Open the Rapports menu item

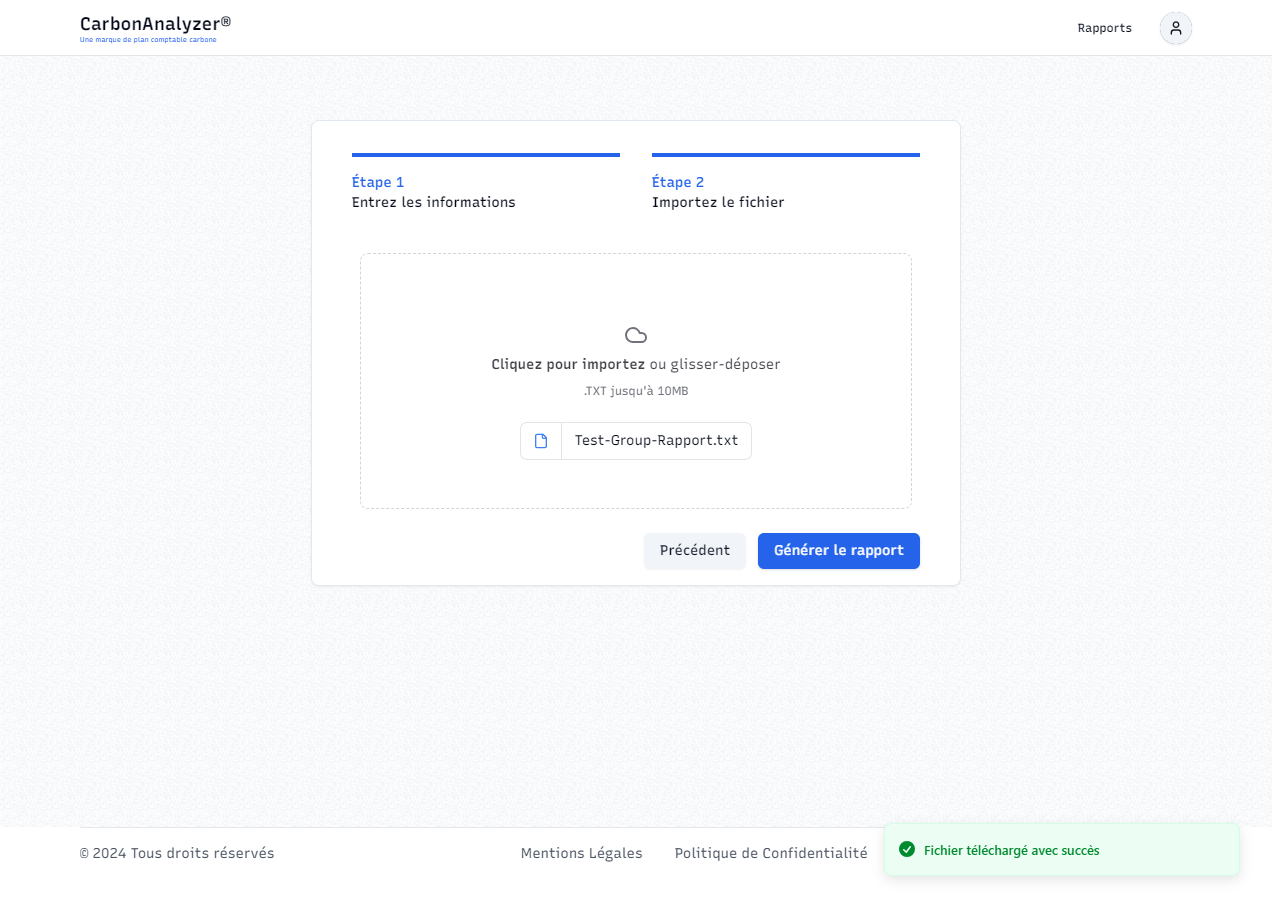1104,28
